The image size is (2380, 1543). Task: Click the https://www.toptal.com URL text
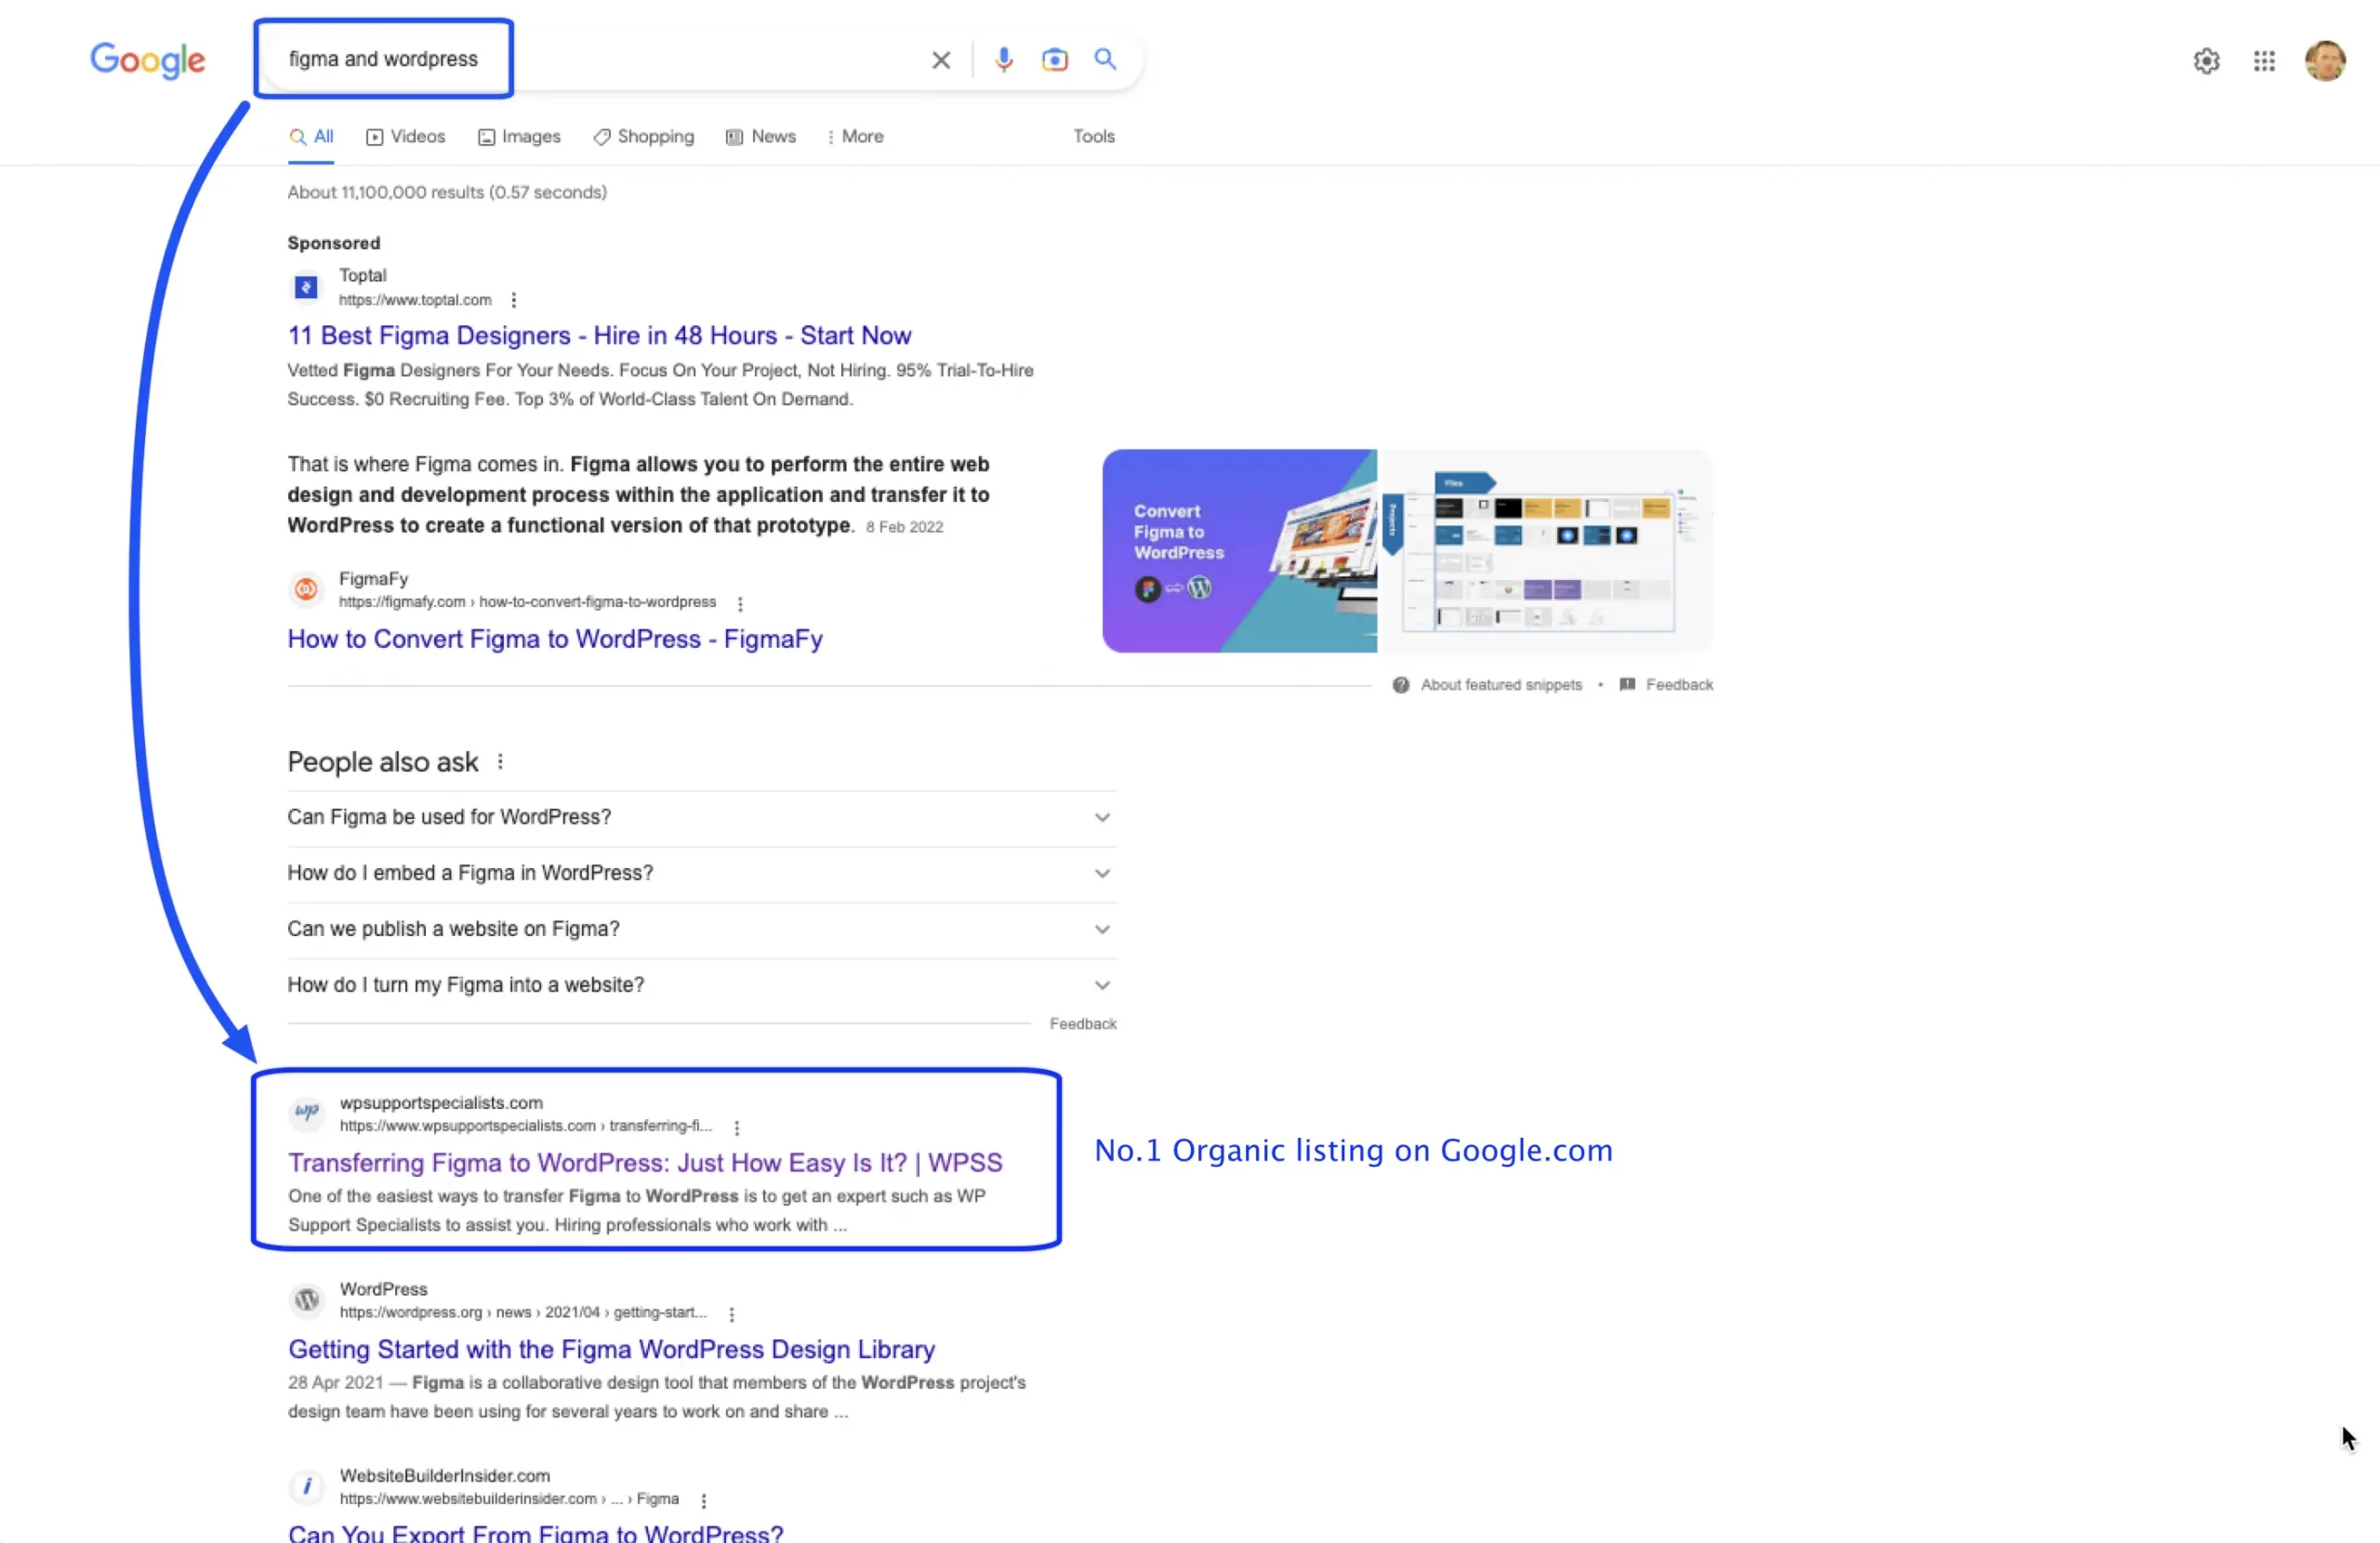point(415,300)
